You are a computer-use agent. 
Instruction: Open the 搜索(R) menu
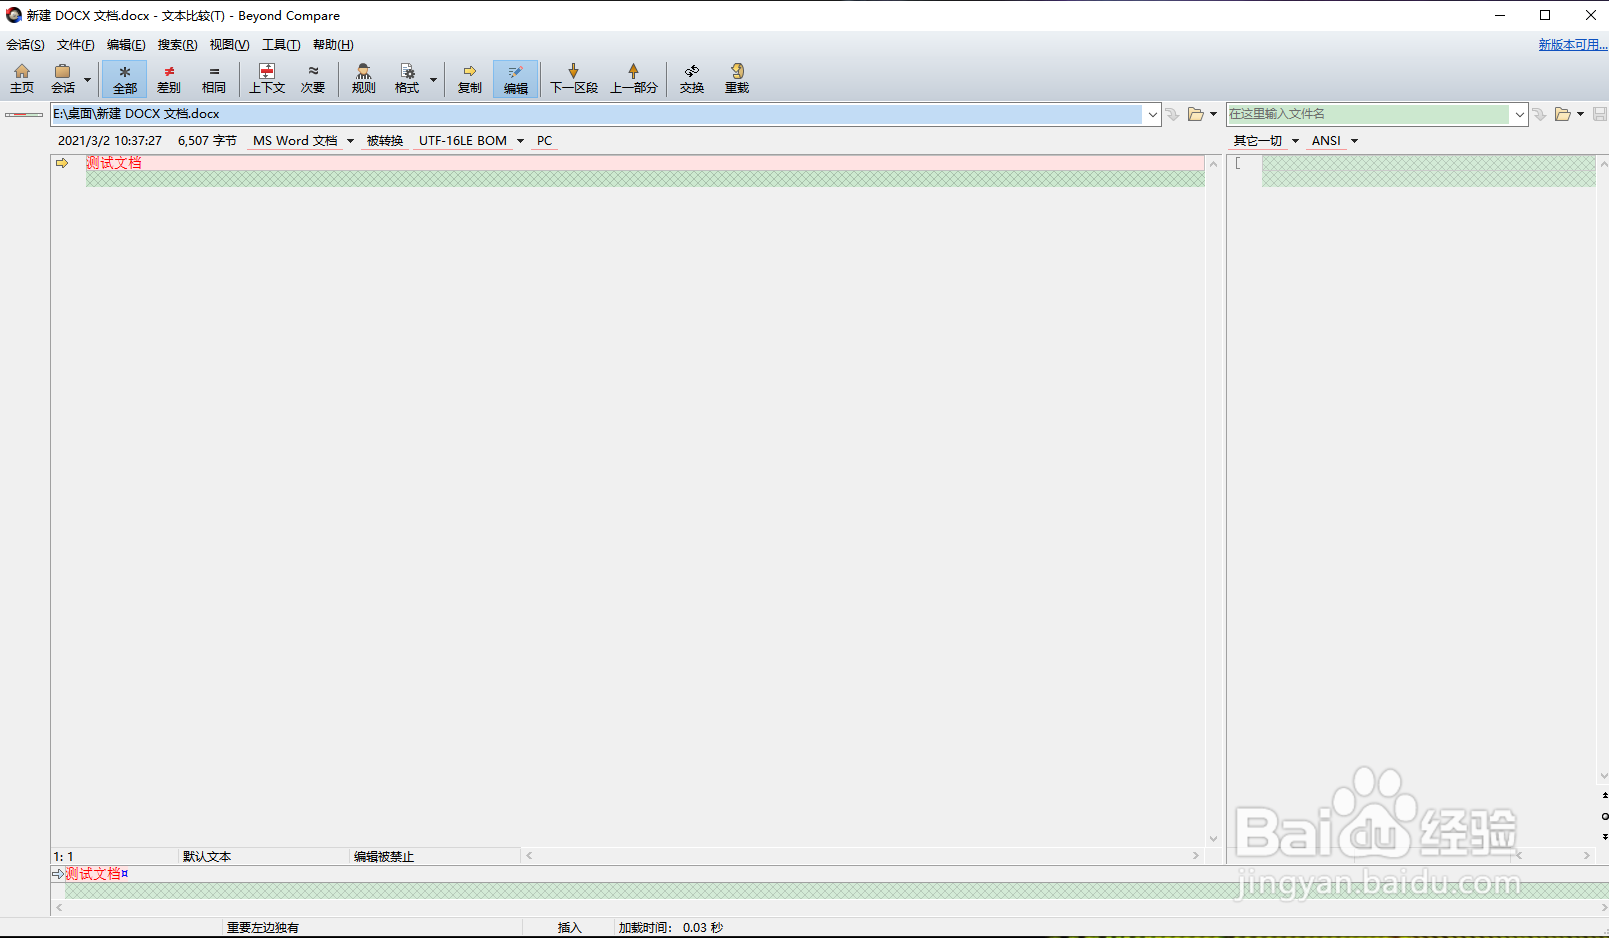pos(177,45)
